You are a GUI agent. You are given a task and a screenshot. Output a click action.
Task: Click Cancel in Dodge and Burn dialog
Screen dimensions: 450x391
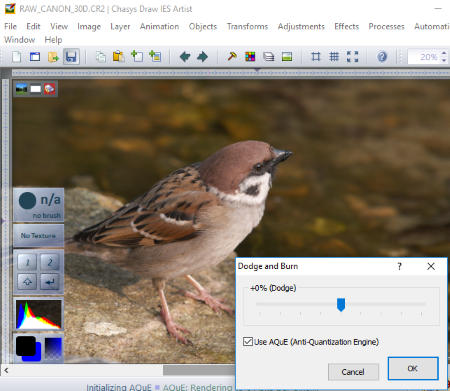(353, 372)
